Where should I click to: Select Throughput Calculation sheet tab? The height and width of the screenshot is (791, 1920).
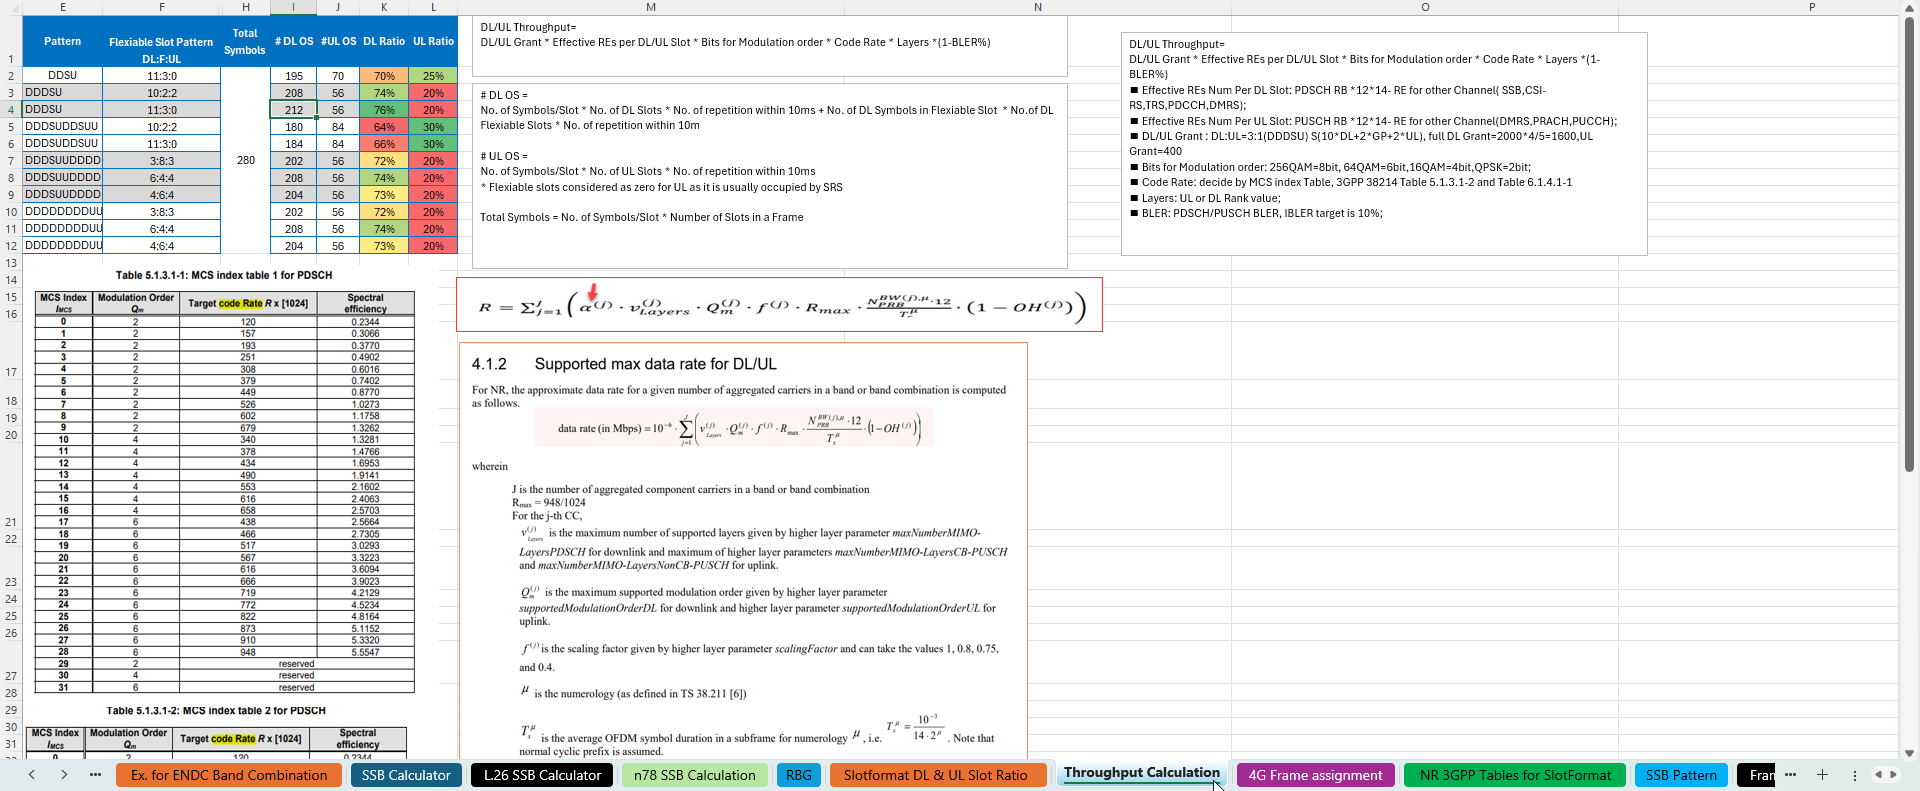click(x=1141, y=773)
